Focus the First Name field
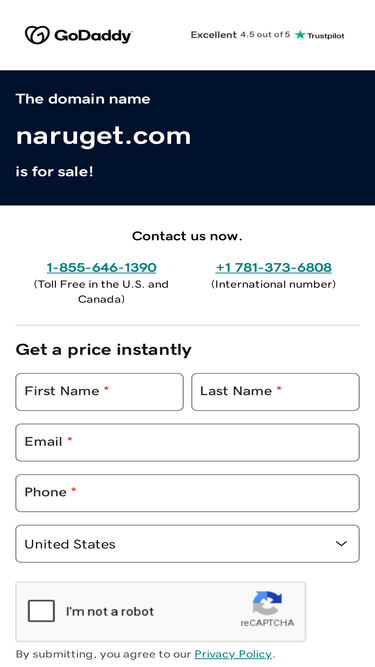This screenshot has width=375, height=667. (x=99, y=392)
